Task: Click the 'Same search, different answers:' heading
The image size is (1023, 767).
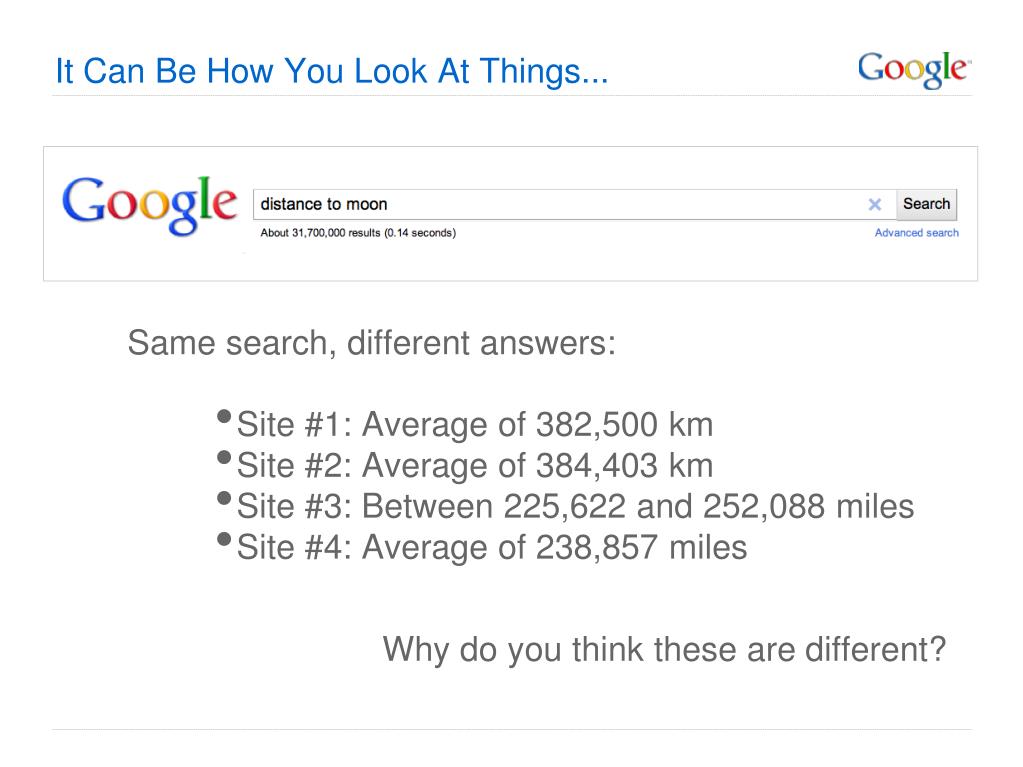Action: 372,343
